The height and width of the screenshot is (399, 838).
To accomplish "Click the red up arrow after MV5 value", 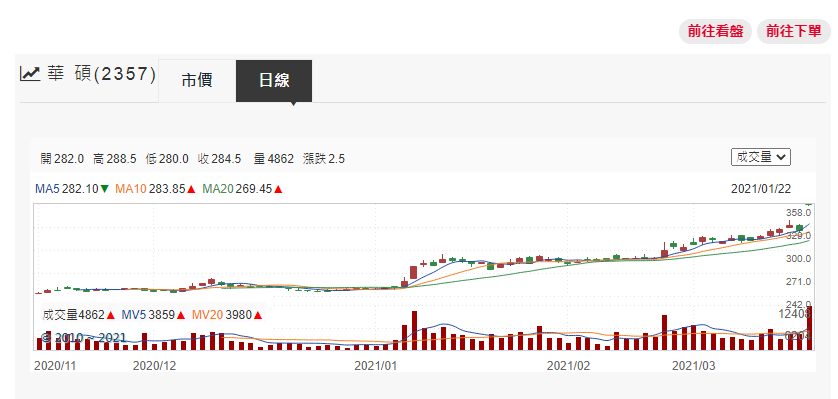I will 181,316.
